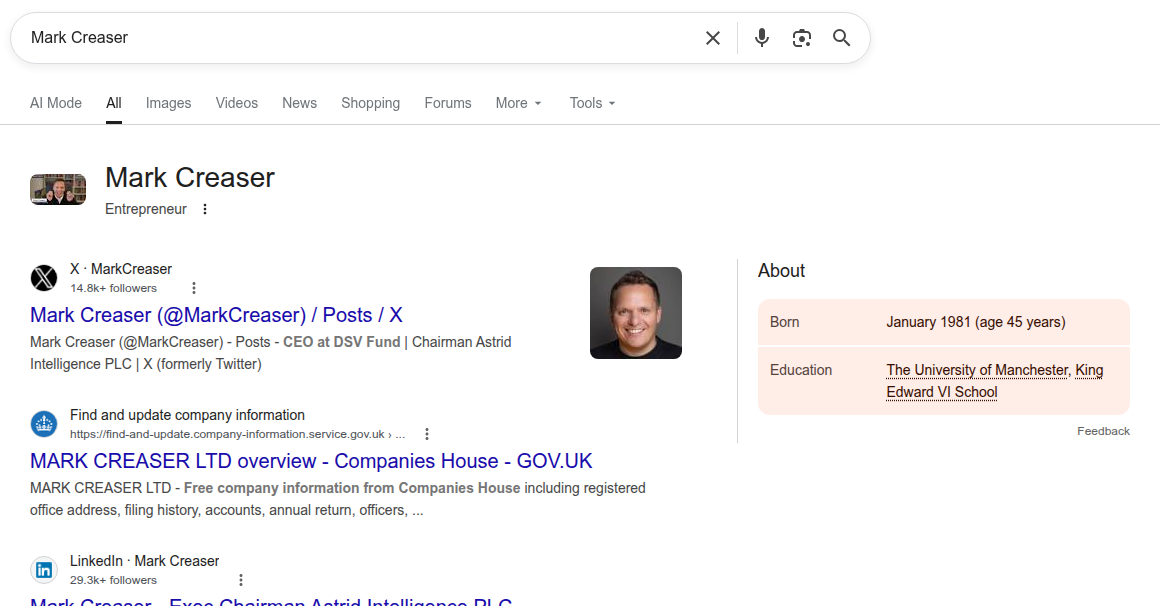Click the find-and-update.company-information.service.gov.uk URL

coord(237,434)
